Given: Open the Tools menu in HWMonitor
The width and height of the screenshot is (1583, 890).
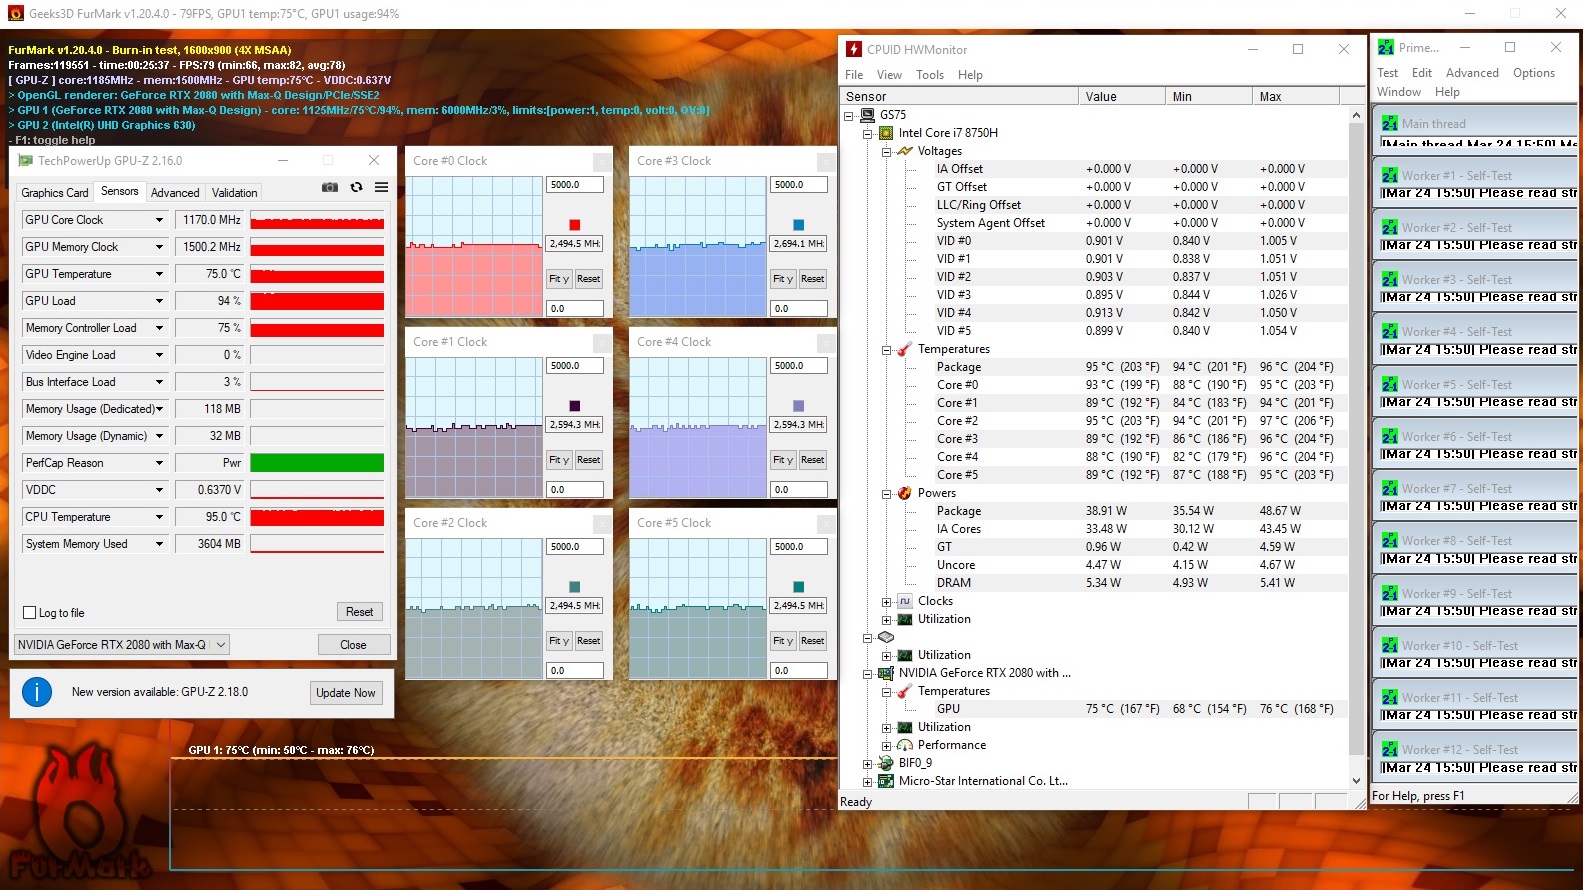Looking at the screenshot, I should coord(930,75).
